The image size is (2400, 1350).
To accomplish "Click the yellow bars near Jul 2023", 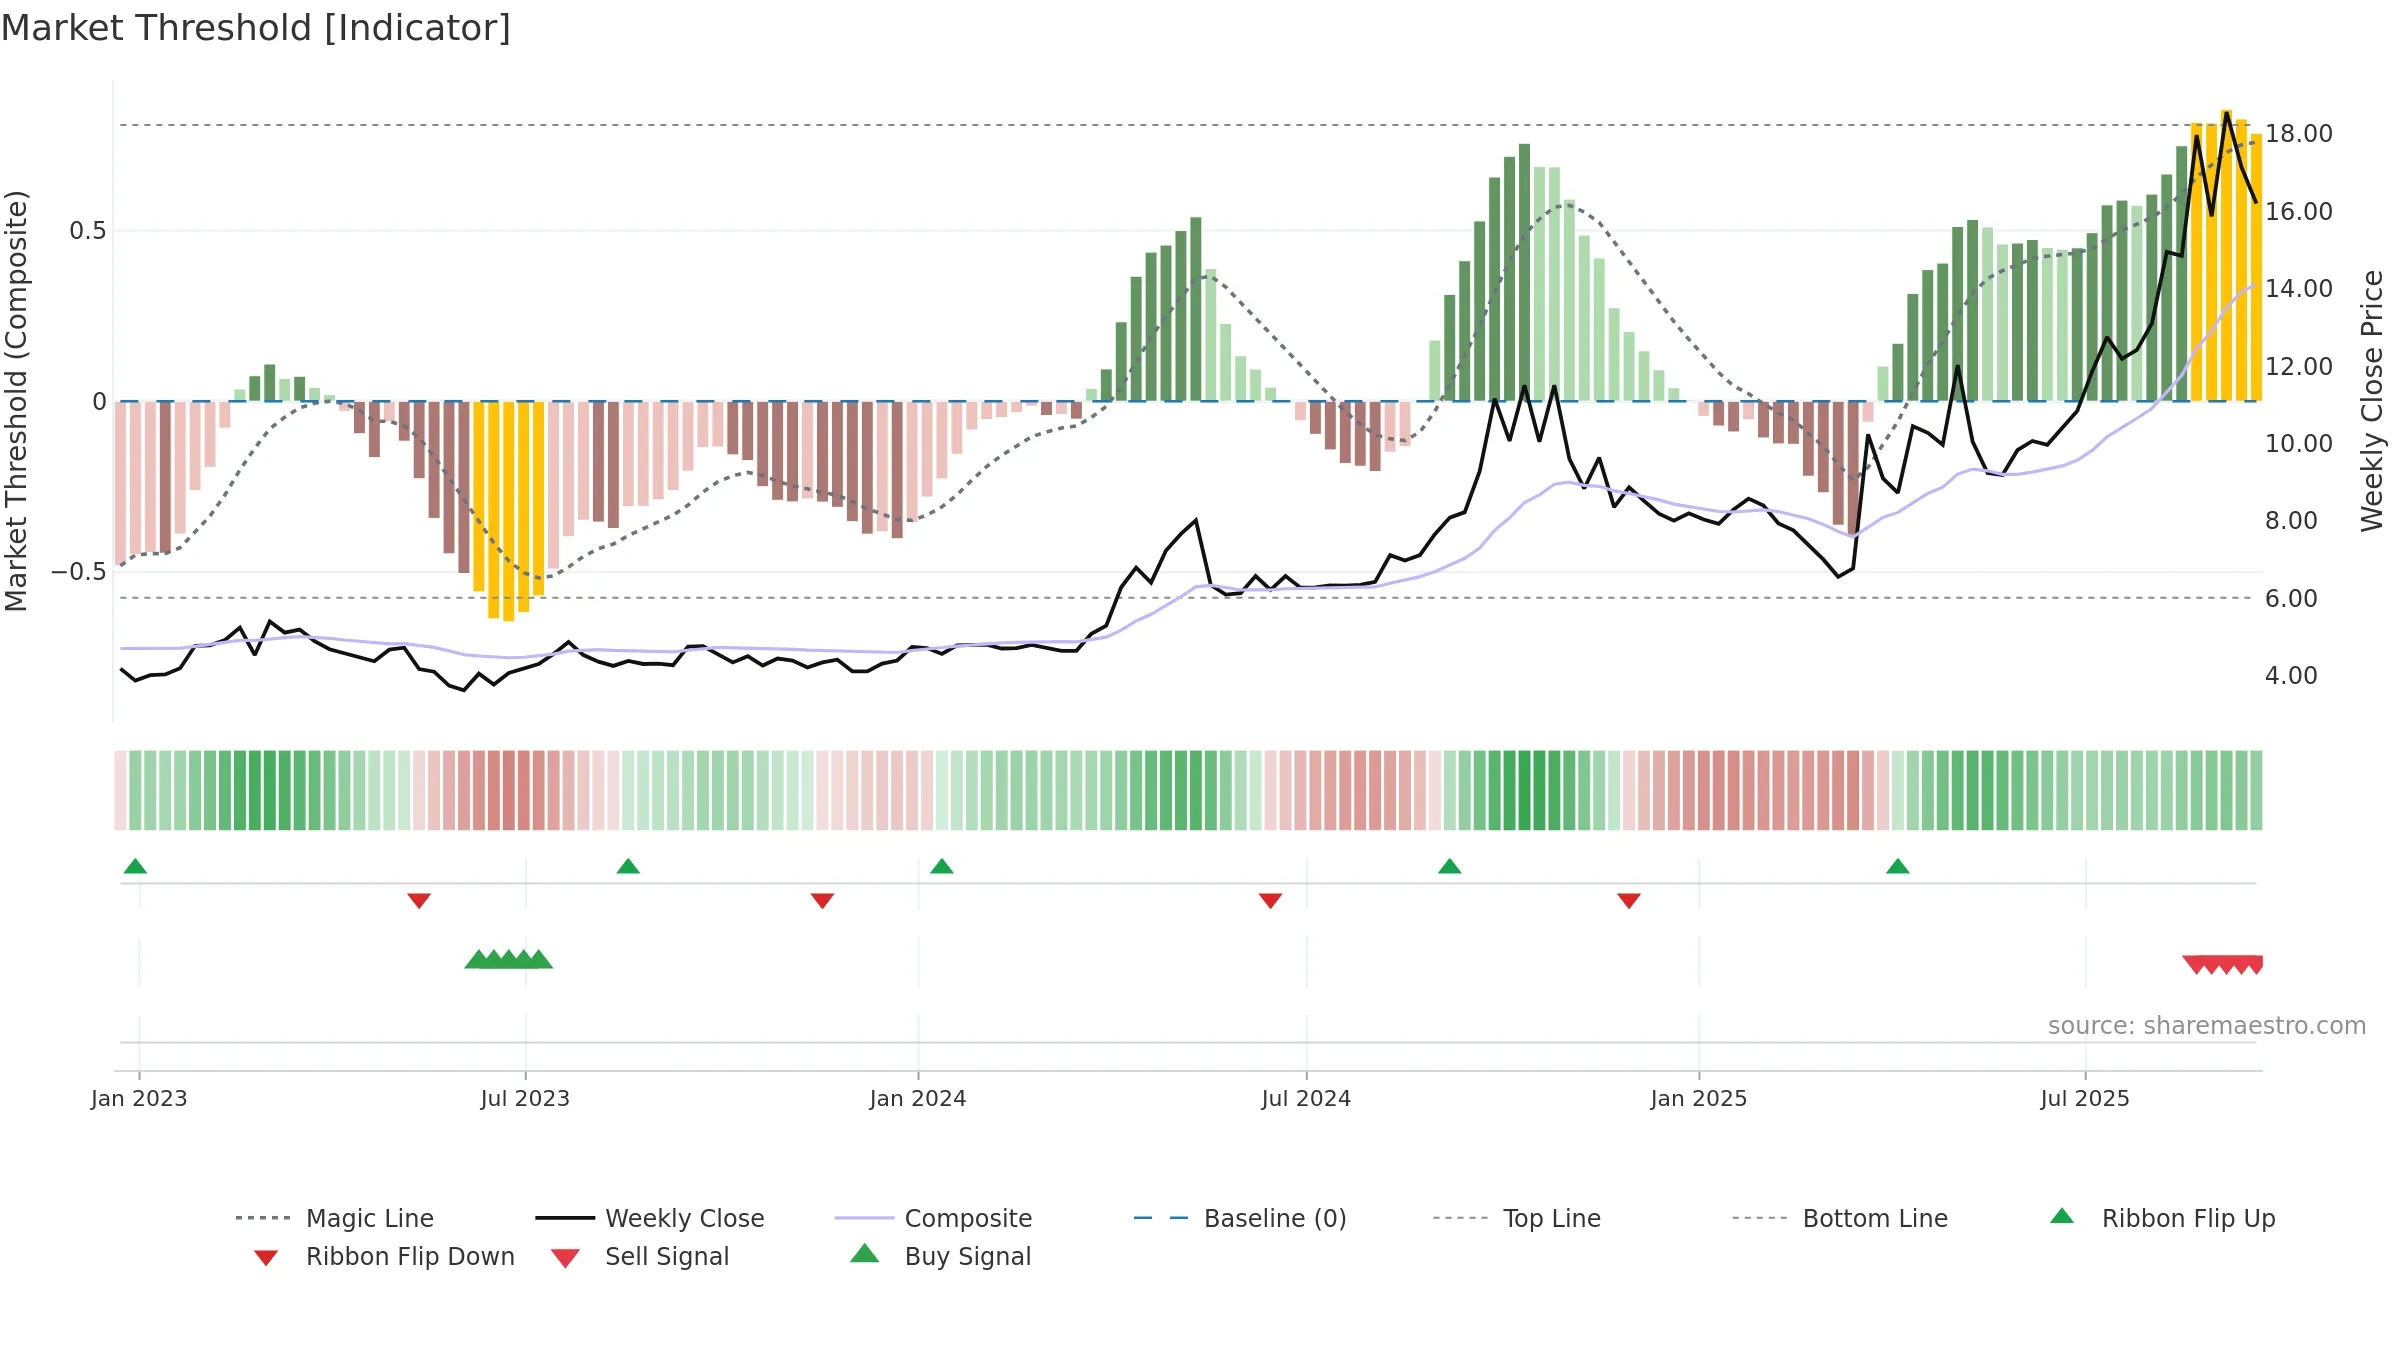I will 509,510.
